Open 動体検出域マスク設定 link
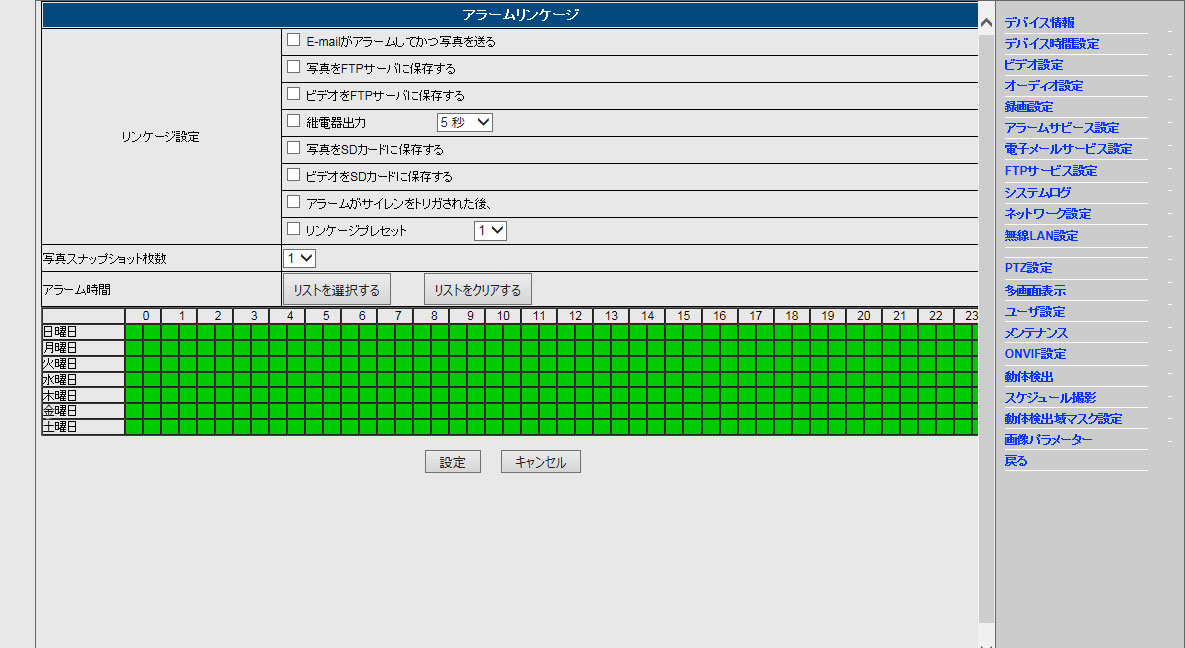Viewport: 1185px width, 648px height. (x=1063, y=419)
